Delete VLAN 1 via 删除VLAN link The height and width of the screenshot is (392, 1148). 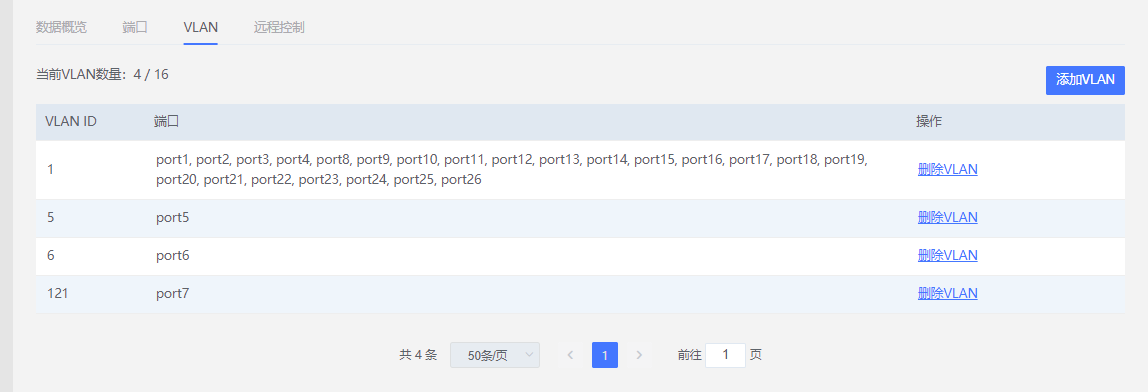point(947,169)
